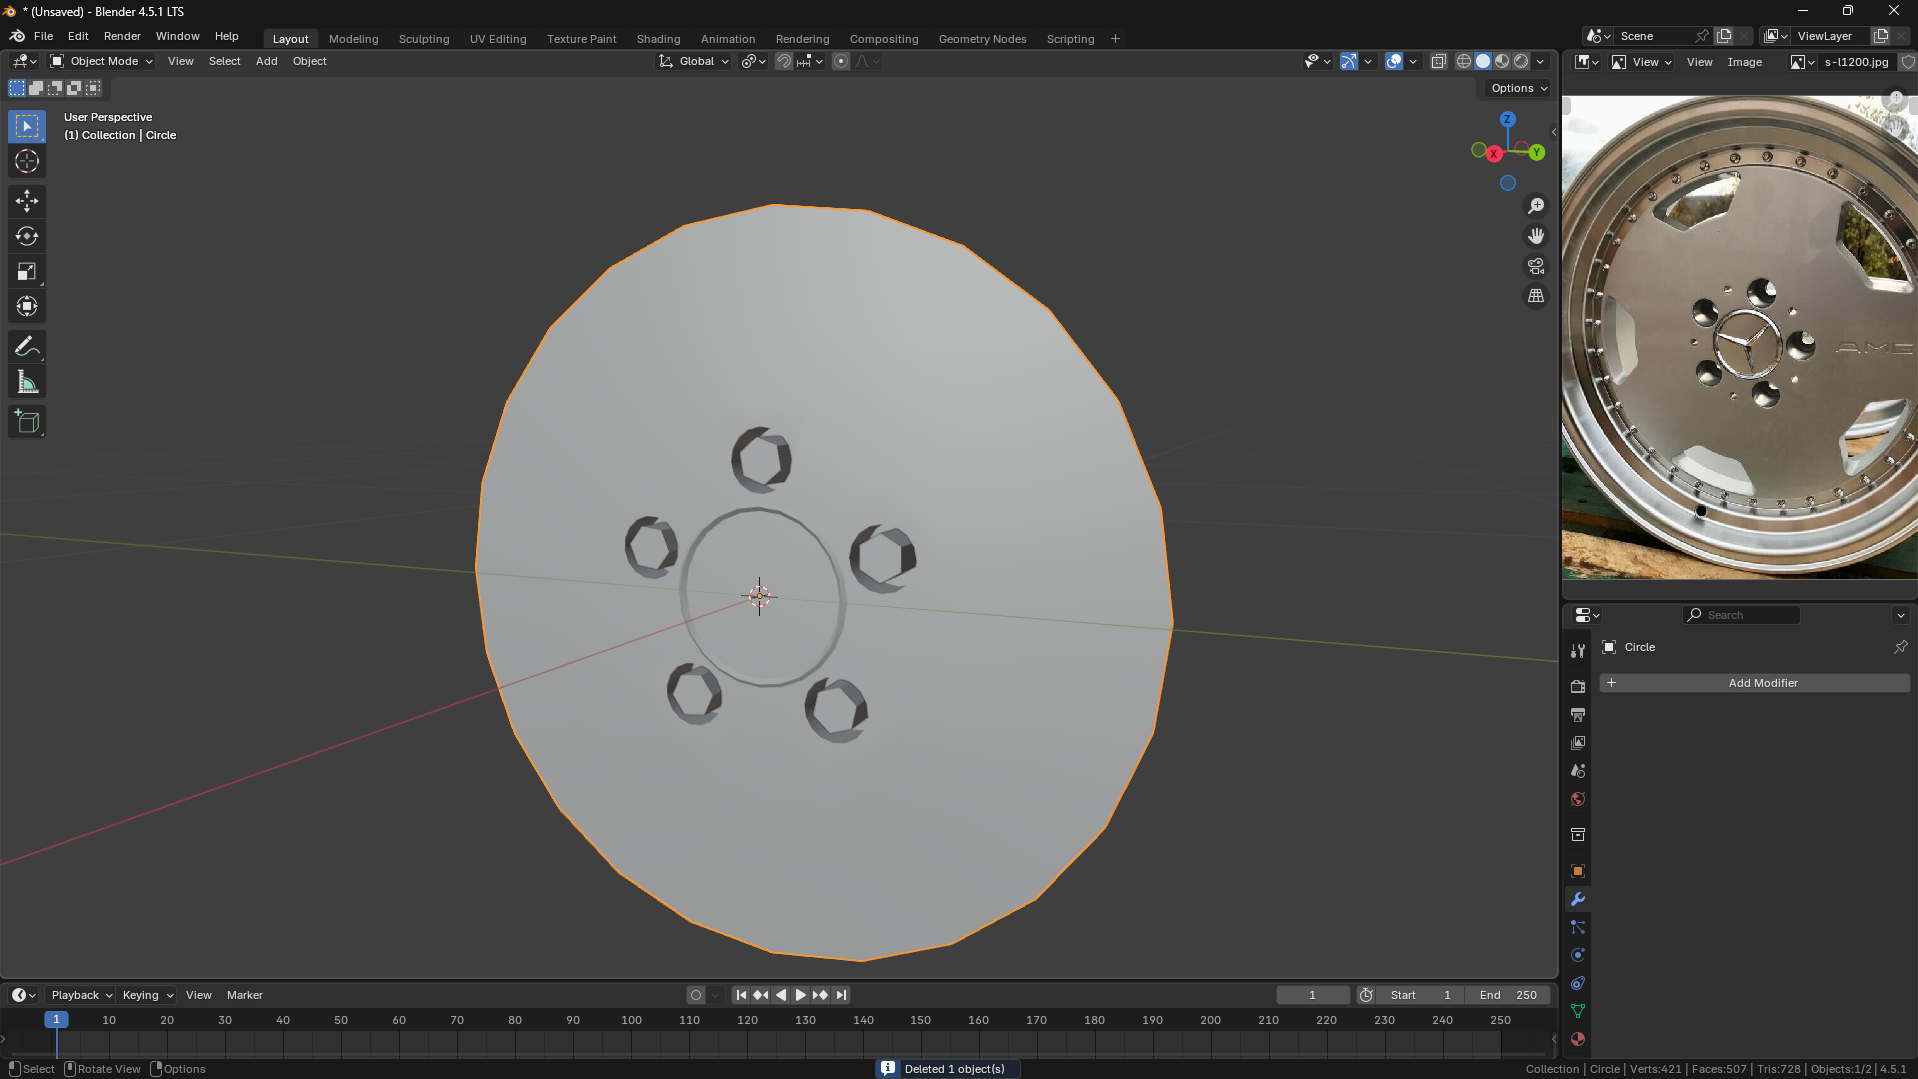Play the animation forward

pyautogui.click(x=800, y=995)
